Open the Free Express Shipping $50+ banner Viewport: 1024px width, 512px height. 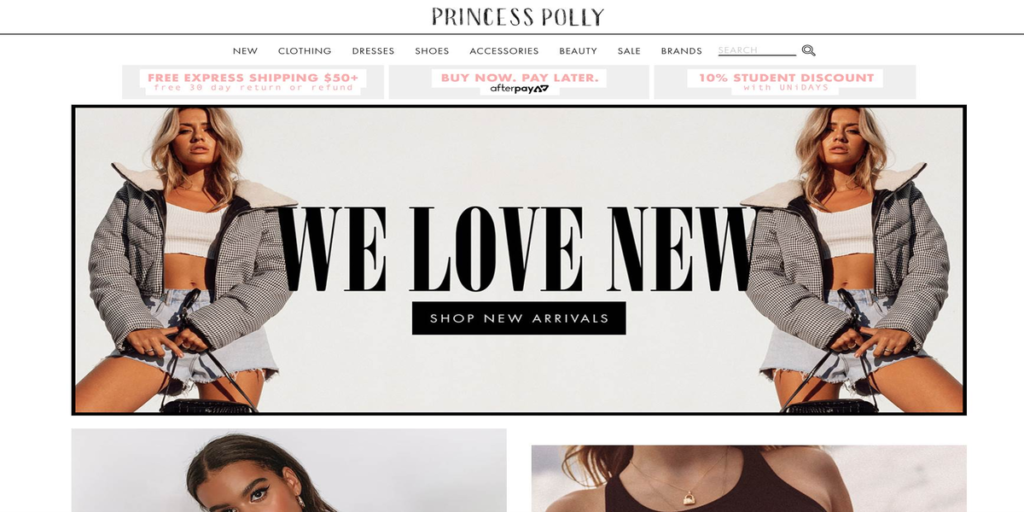point(253,82)
